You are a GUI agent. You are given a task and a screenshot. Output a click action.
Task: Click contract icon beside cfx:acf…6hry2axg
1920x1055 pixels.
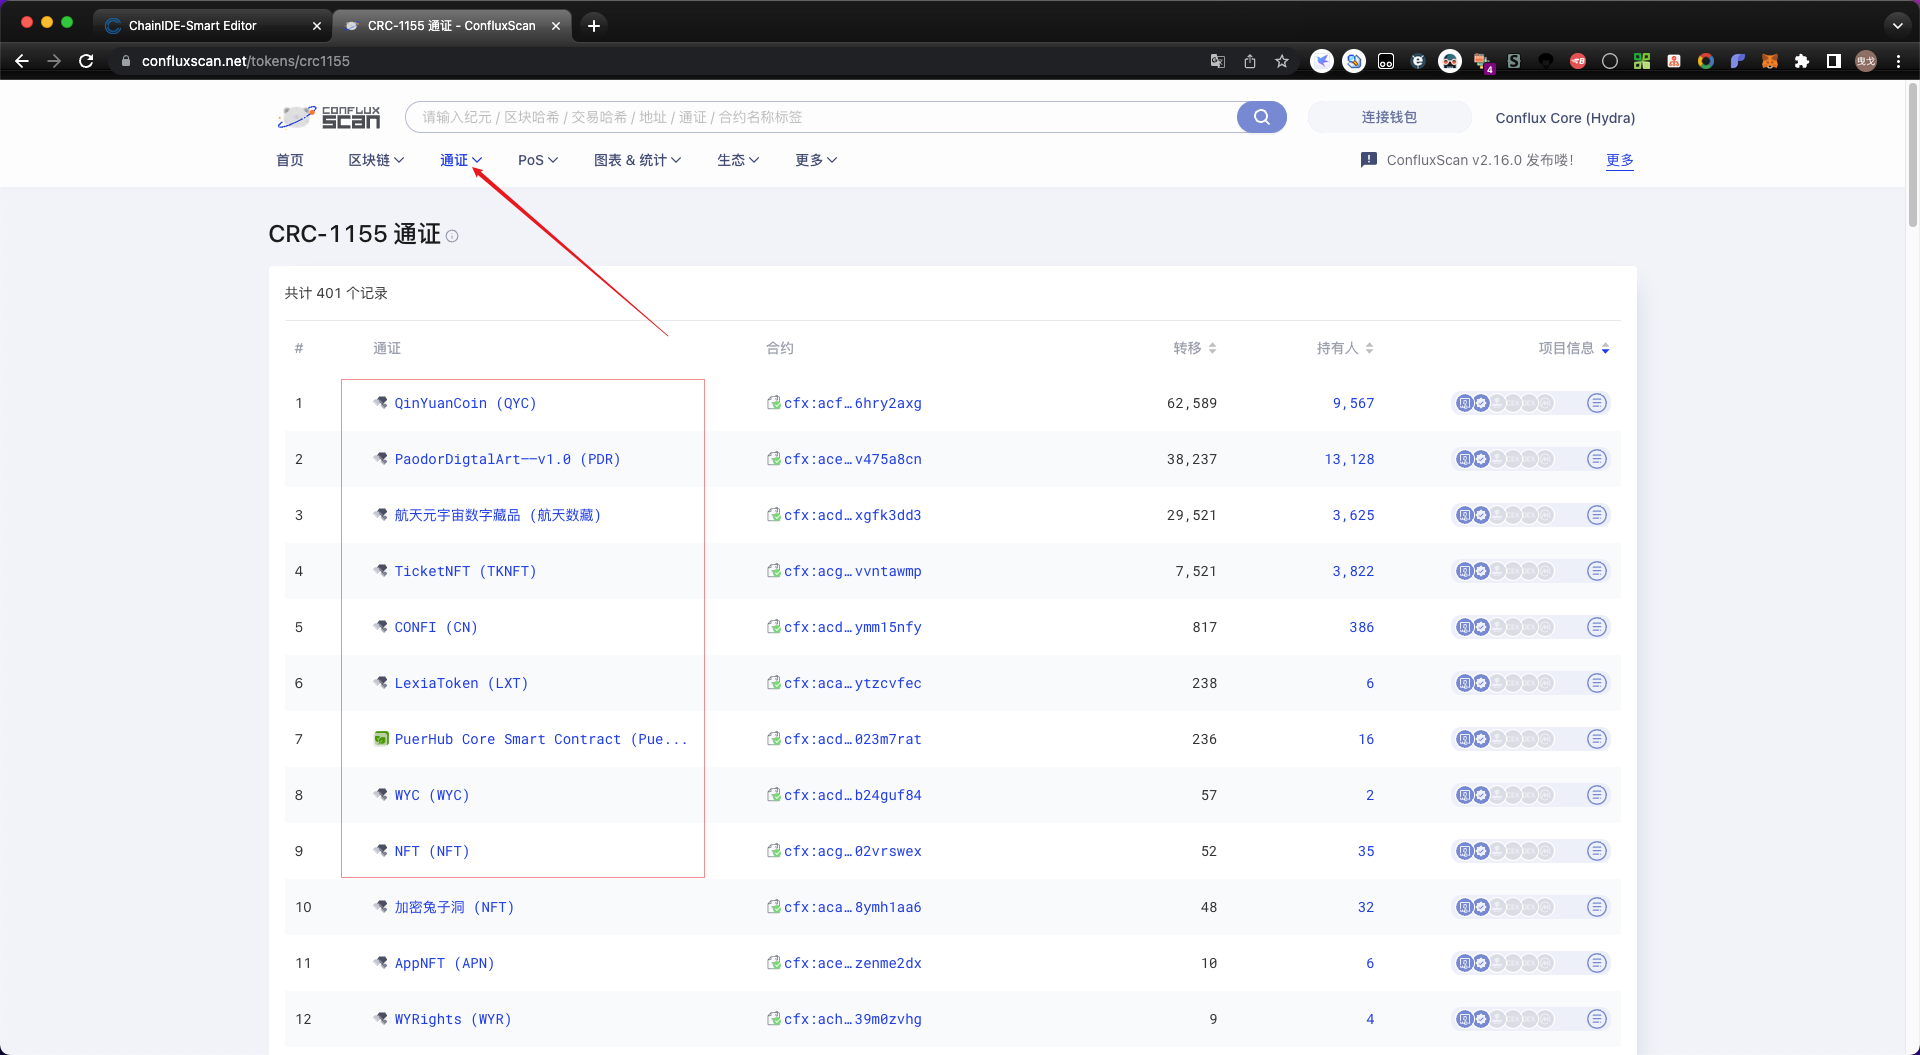[773, 403]
